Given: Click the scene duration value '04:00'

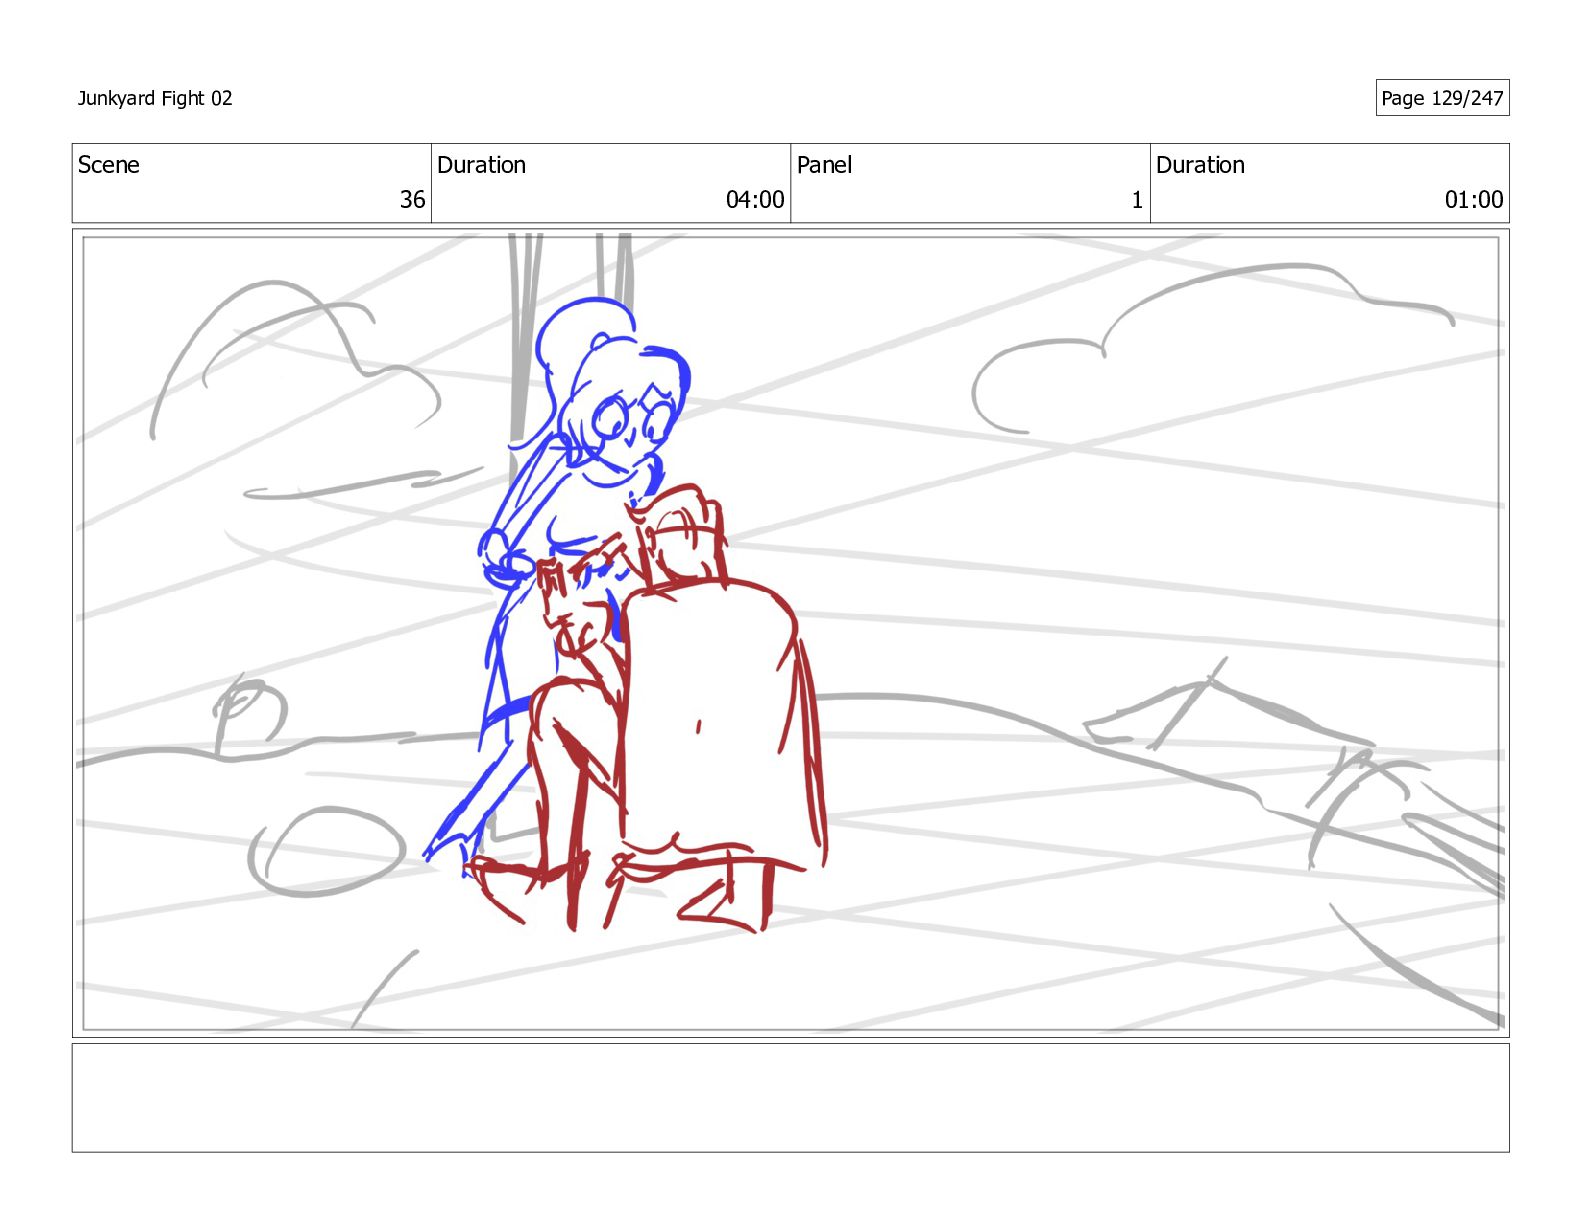Looking at the screenshot, I should click(755, 200).
